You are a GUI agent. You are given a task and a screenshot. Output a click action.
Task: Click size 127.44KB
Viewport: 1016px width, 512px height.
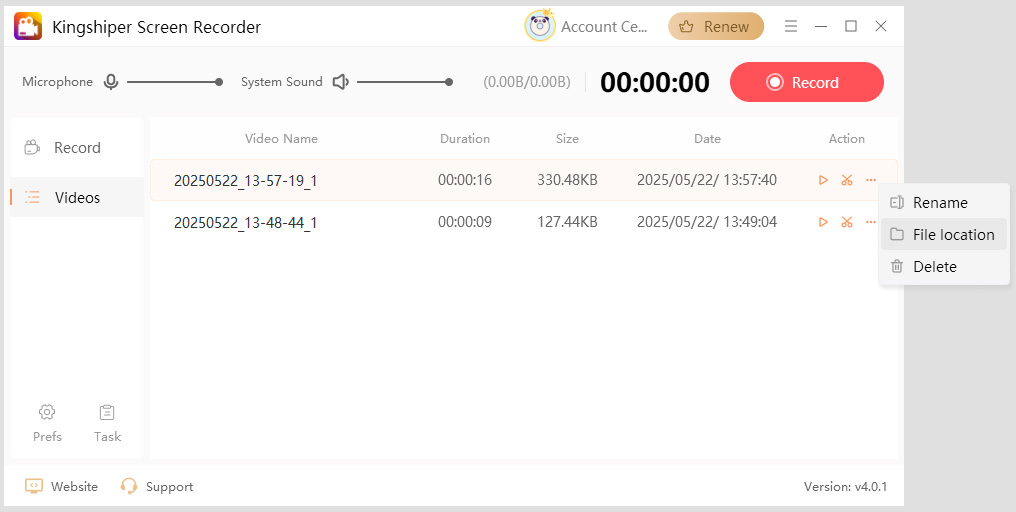point(567,222)
